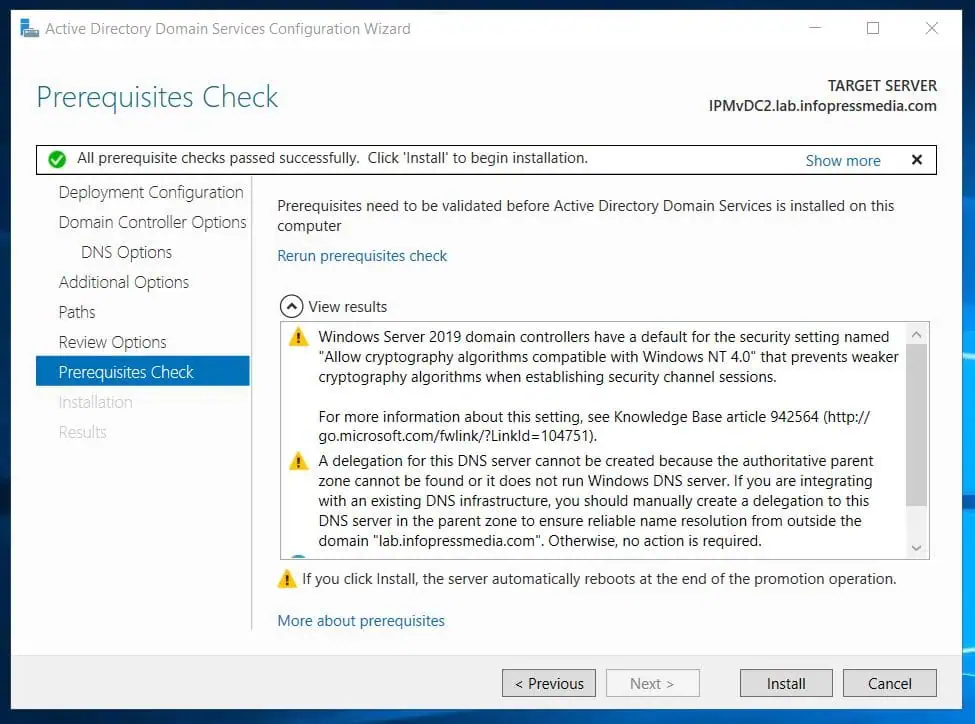Select the Prerequisites Check page
The width and height of the screenshot is (975, 724).
(x=142, y=371)
